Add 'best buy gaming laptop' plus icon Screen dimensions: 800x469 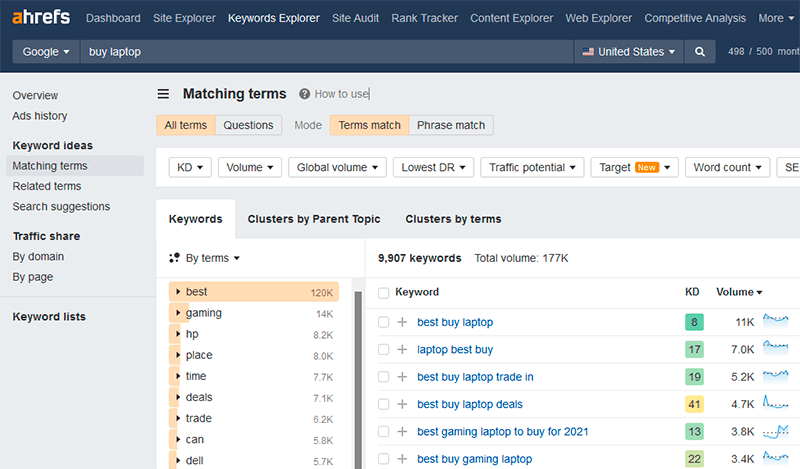402,459
